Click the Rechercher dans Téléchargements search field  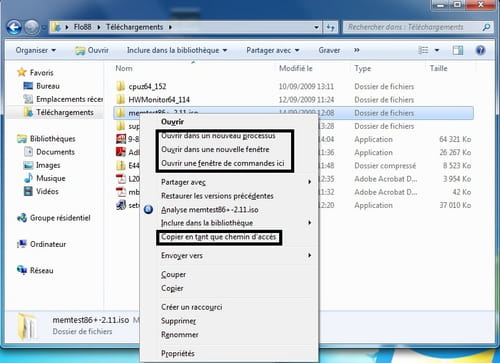(413, 27)
